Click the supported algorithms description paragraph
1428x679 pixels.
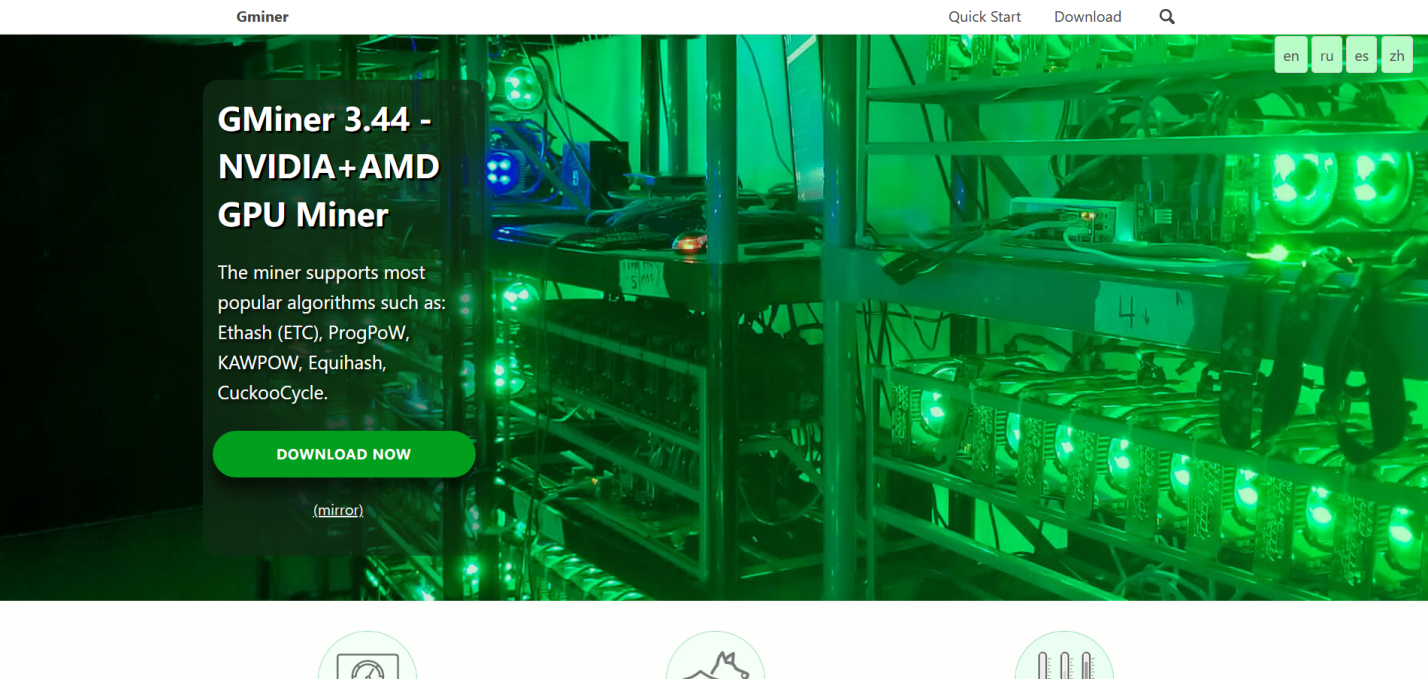tap(331, 333)
